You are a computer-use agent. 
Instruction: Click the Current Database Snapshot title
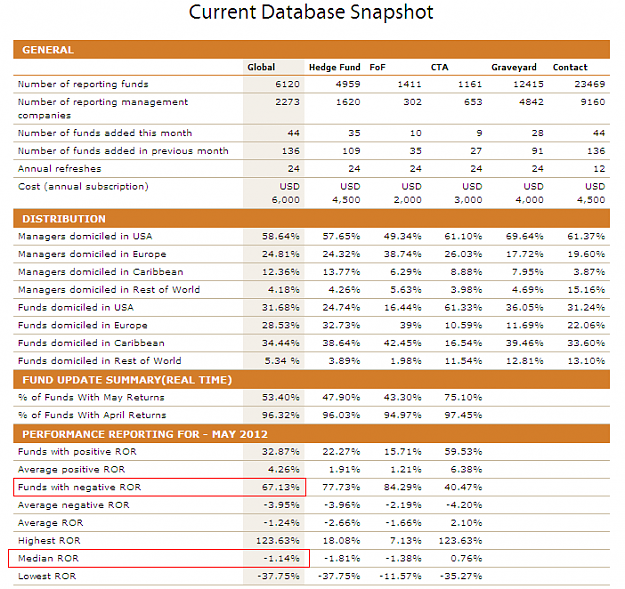point(311,12)
